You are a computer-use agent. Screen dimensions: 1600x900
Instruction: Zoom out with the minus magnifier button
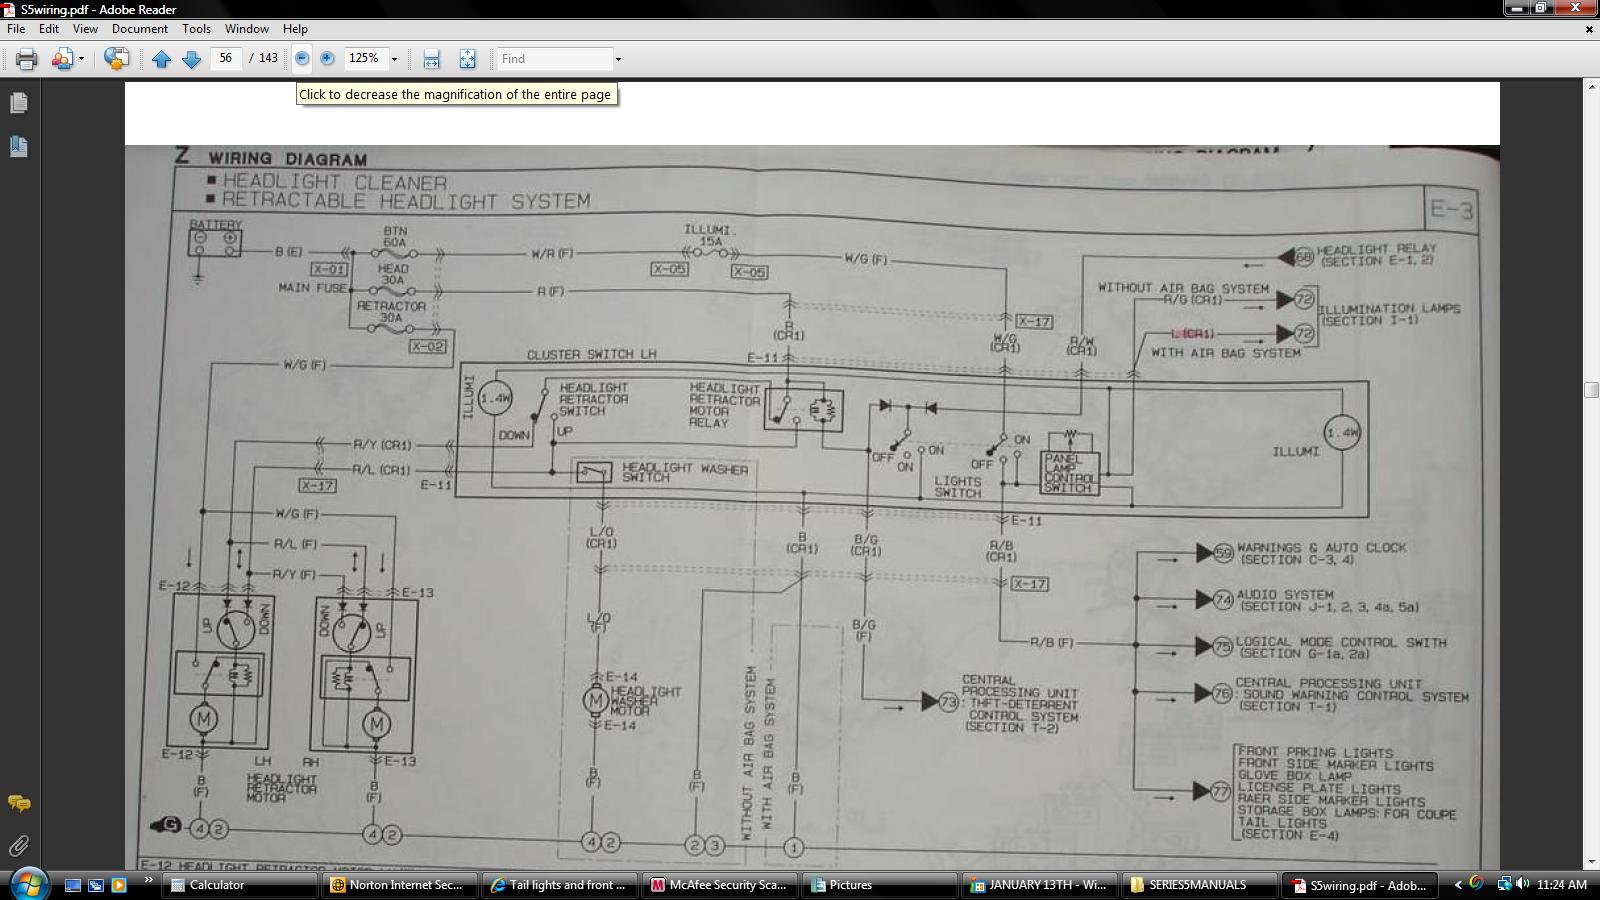click(x=302, y=59)
